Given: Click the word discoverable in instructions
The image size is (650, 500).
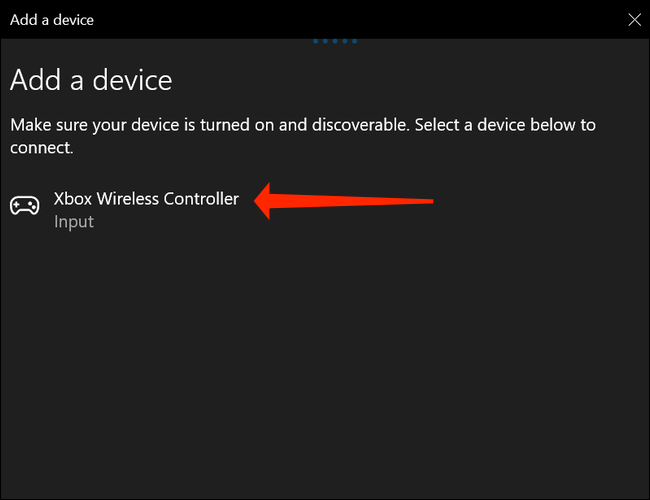Looking at the screenshot, I should [360, 125].
